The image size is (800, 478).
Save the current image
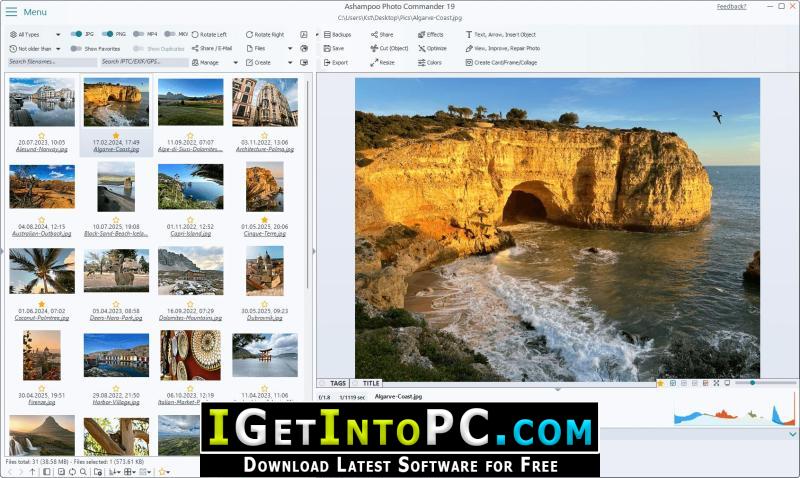point(334,48)
